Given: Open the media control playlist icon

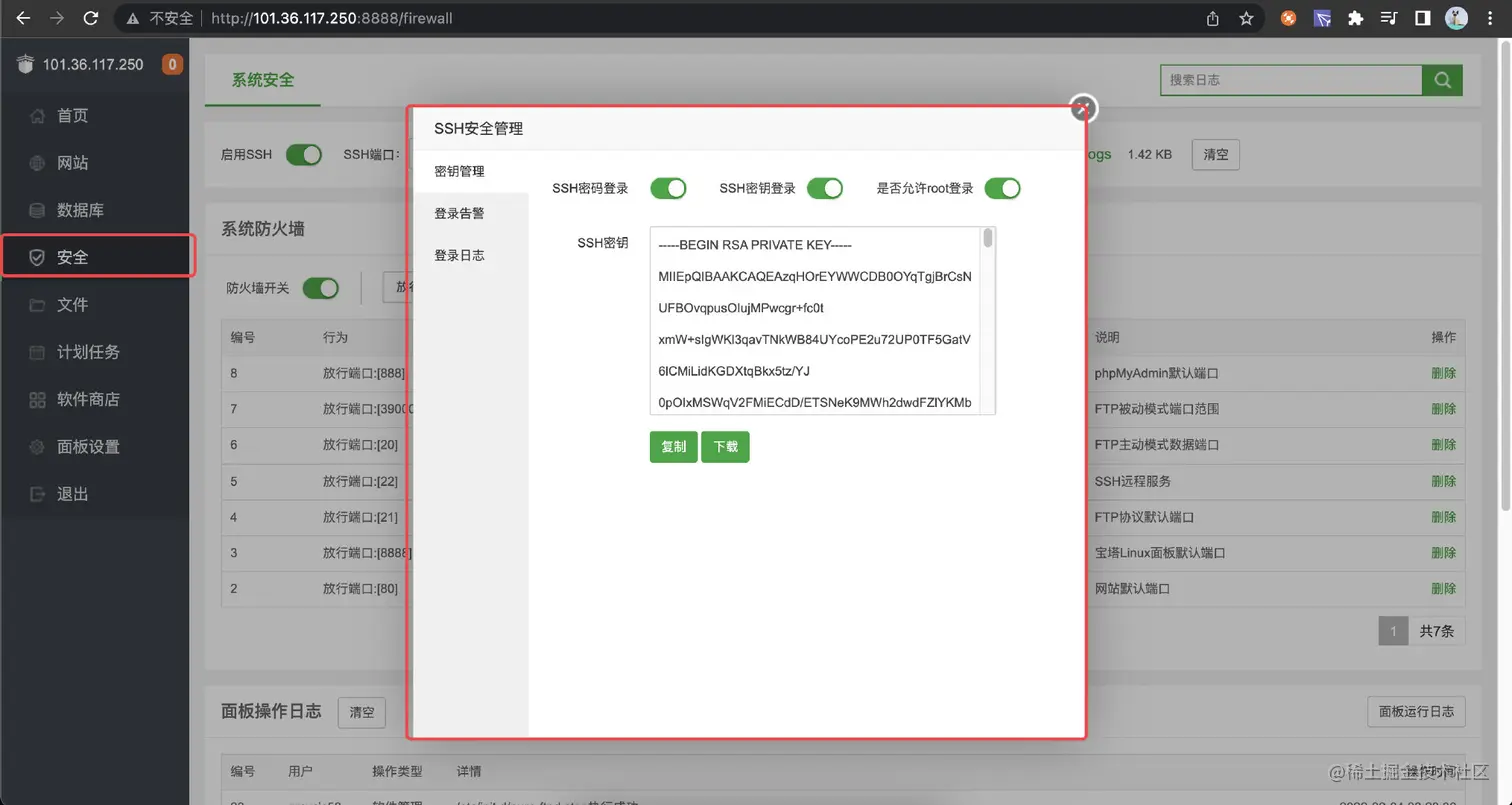Looking at the screenshot, I should coord(1389,18).
